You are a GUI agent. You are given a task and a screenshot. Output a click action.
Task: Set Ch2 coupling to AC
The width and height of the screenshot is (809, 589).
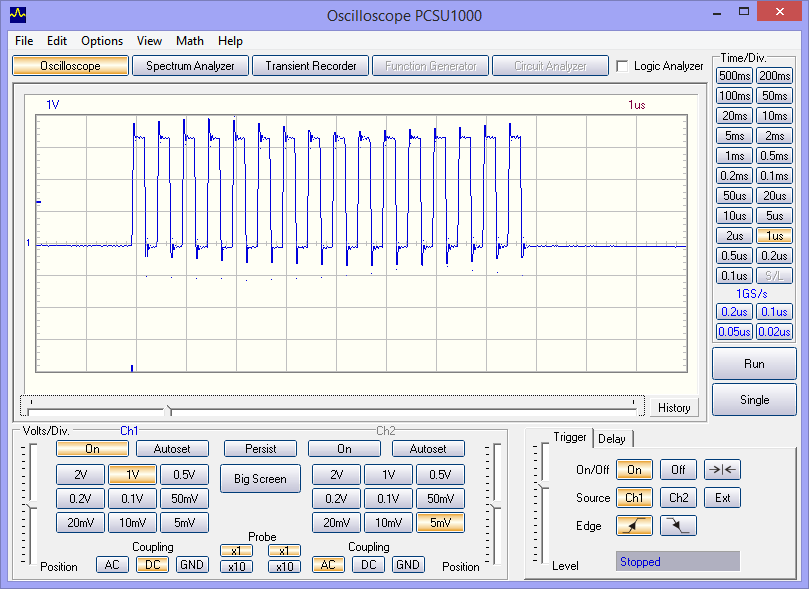[328, 565]
